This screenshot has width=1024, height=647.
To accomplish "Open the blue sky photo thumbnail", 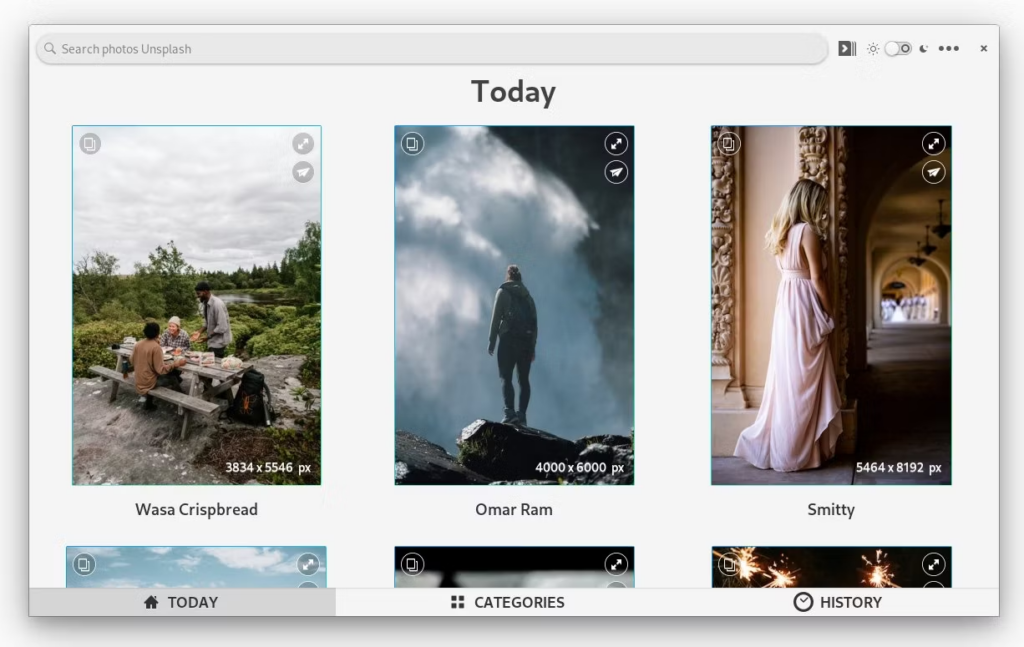I will [196, 567].
